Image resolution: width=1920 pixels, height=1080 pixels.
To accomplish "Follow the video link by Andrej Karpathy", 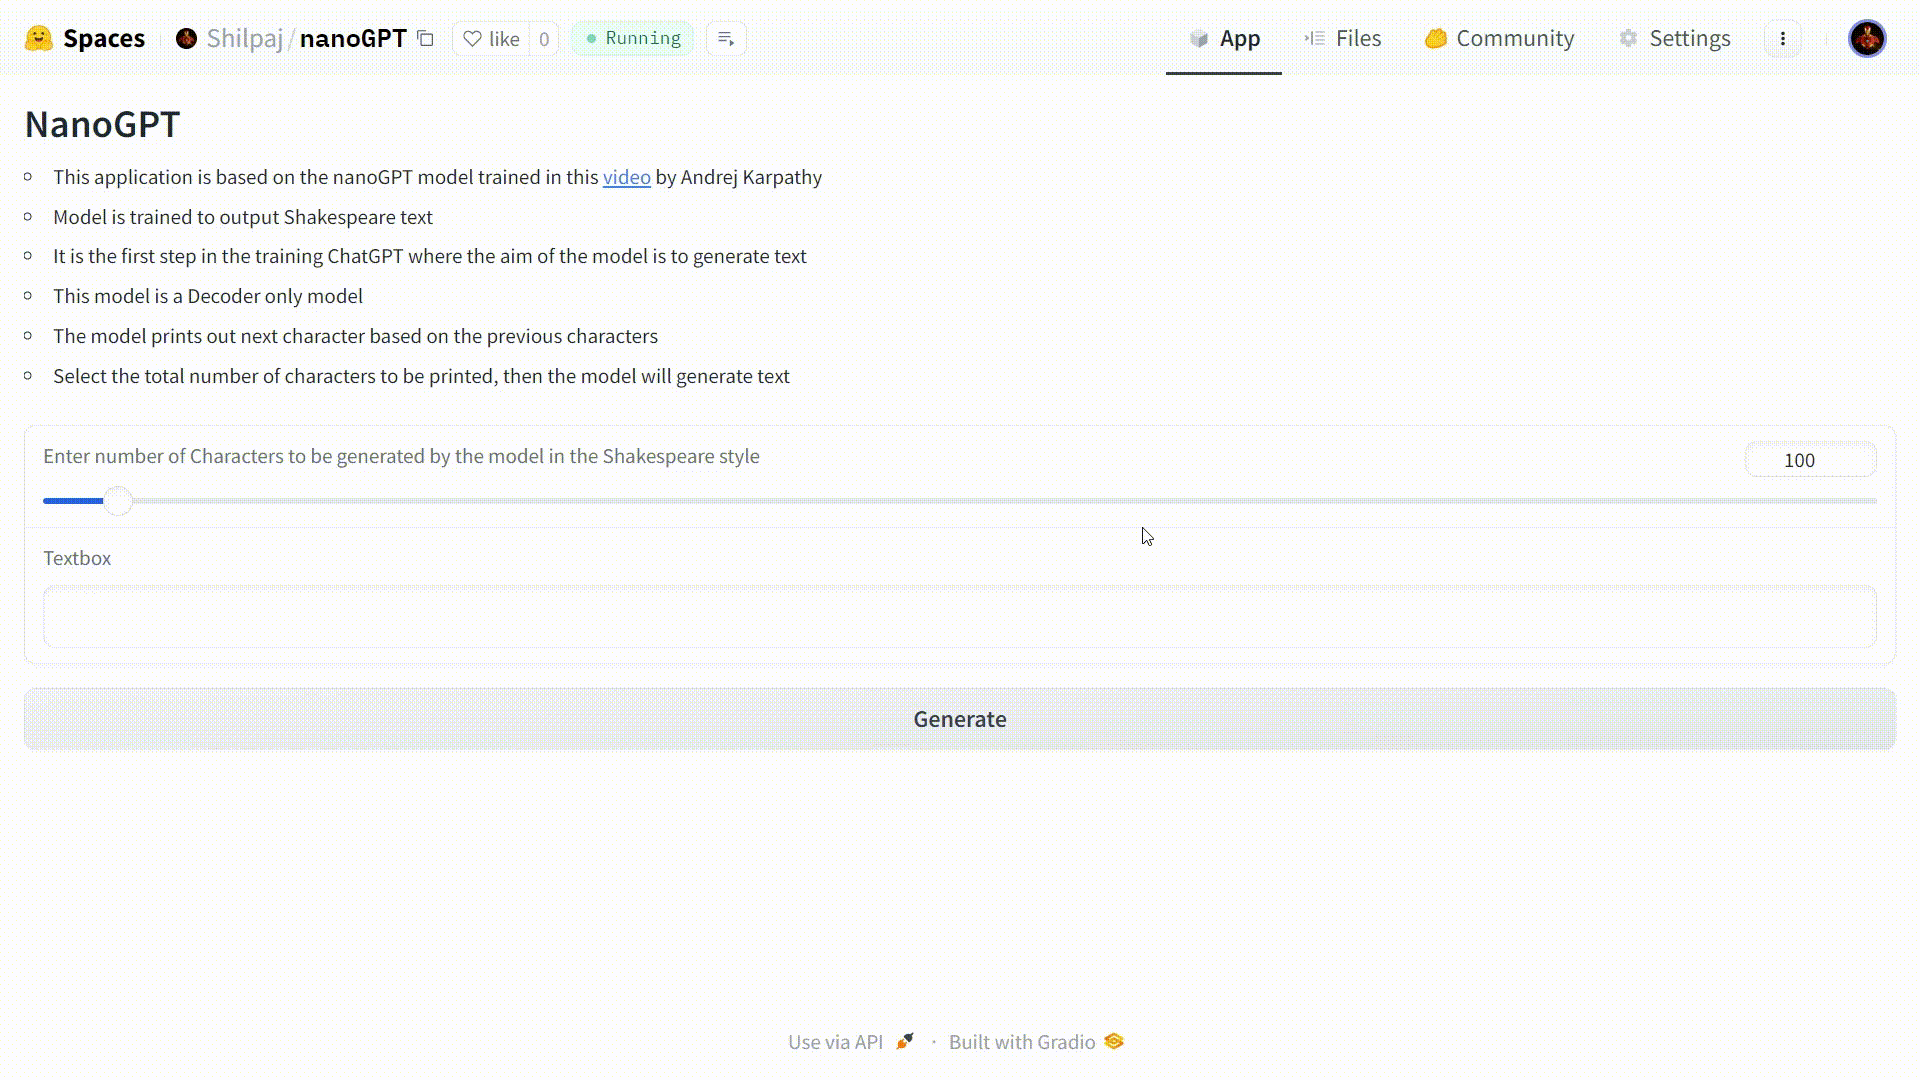I will (627, 177).
